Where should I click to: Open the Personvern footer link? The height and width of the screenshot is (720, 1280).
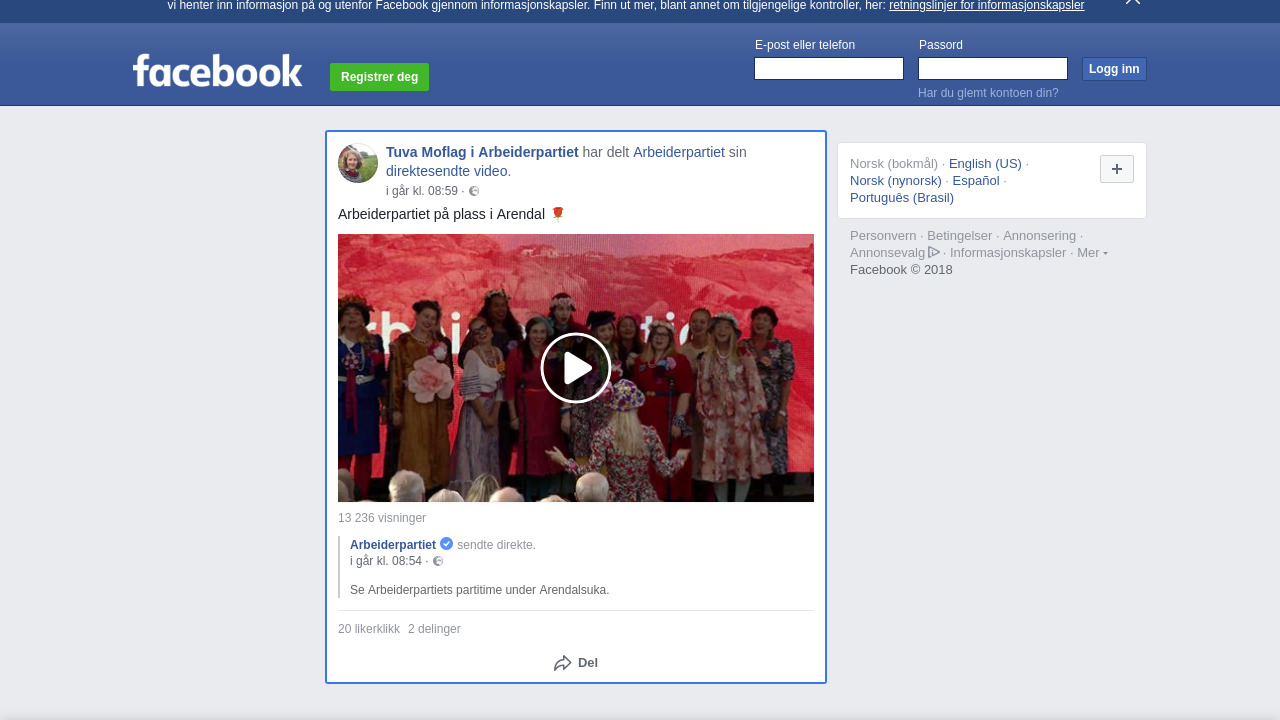(883, 236)
